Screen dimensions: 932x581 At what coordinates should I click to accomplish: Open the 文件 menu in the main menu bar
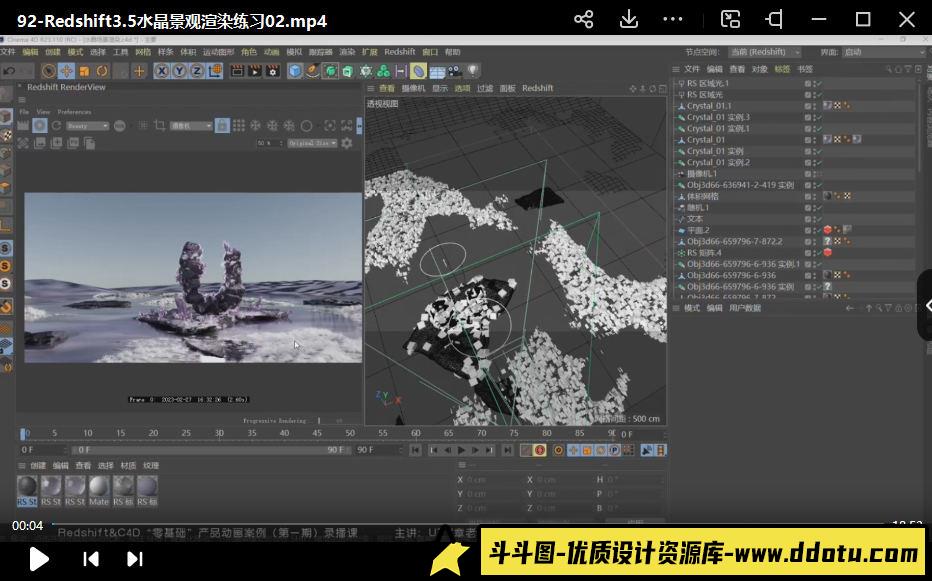(8, 52)
